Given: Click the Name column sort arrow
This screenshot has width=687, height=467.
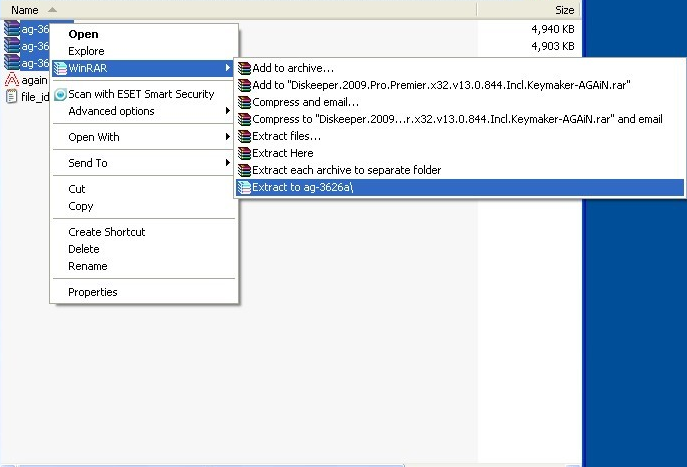Looking at the screenshot, I should tap(52, 10).
